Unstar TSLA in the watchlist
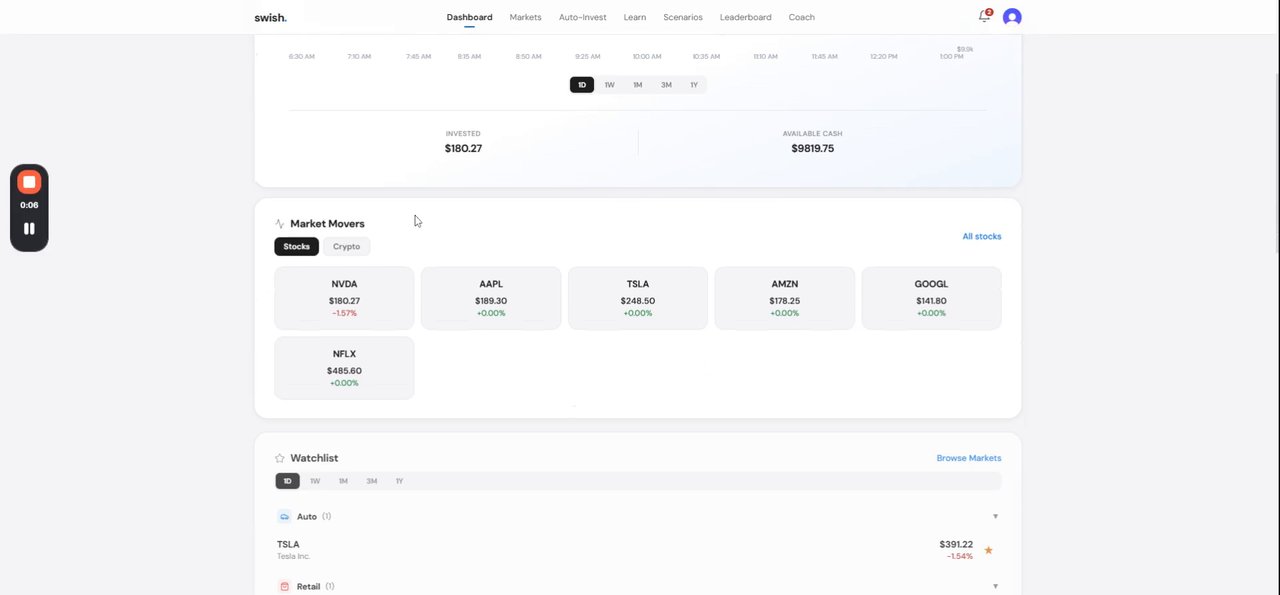 [989, 550]
